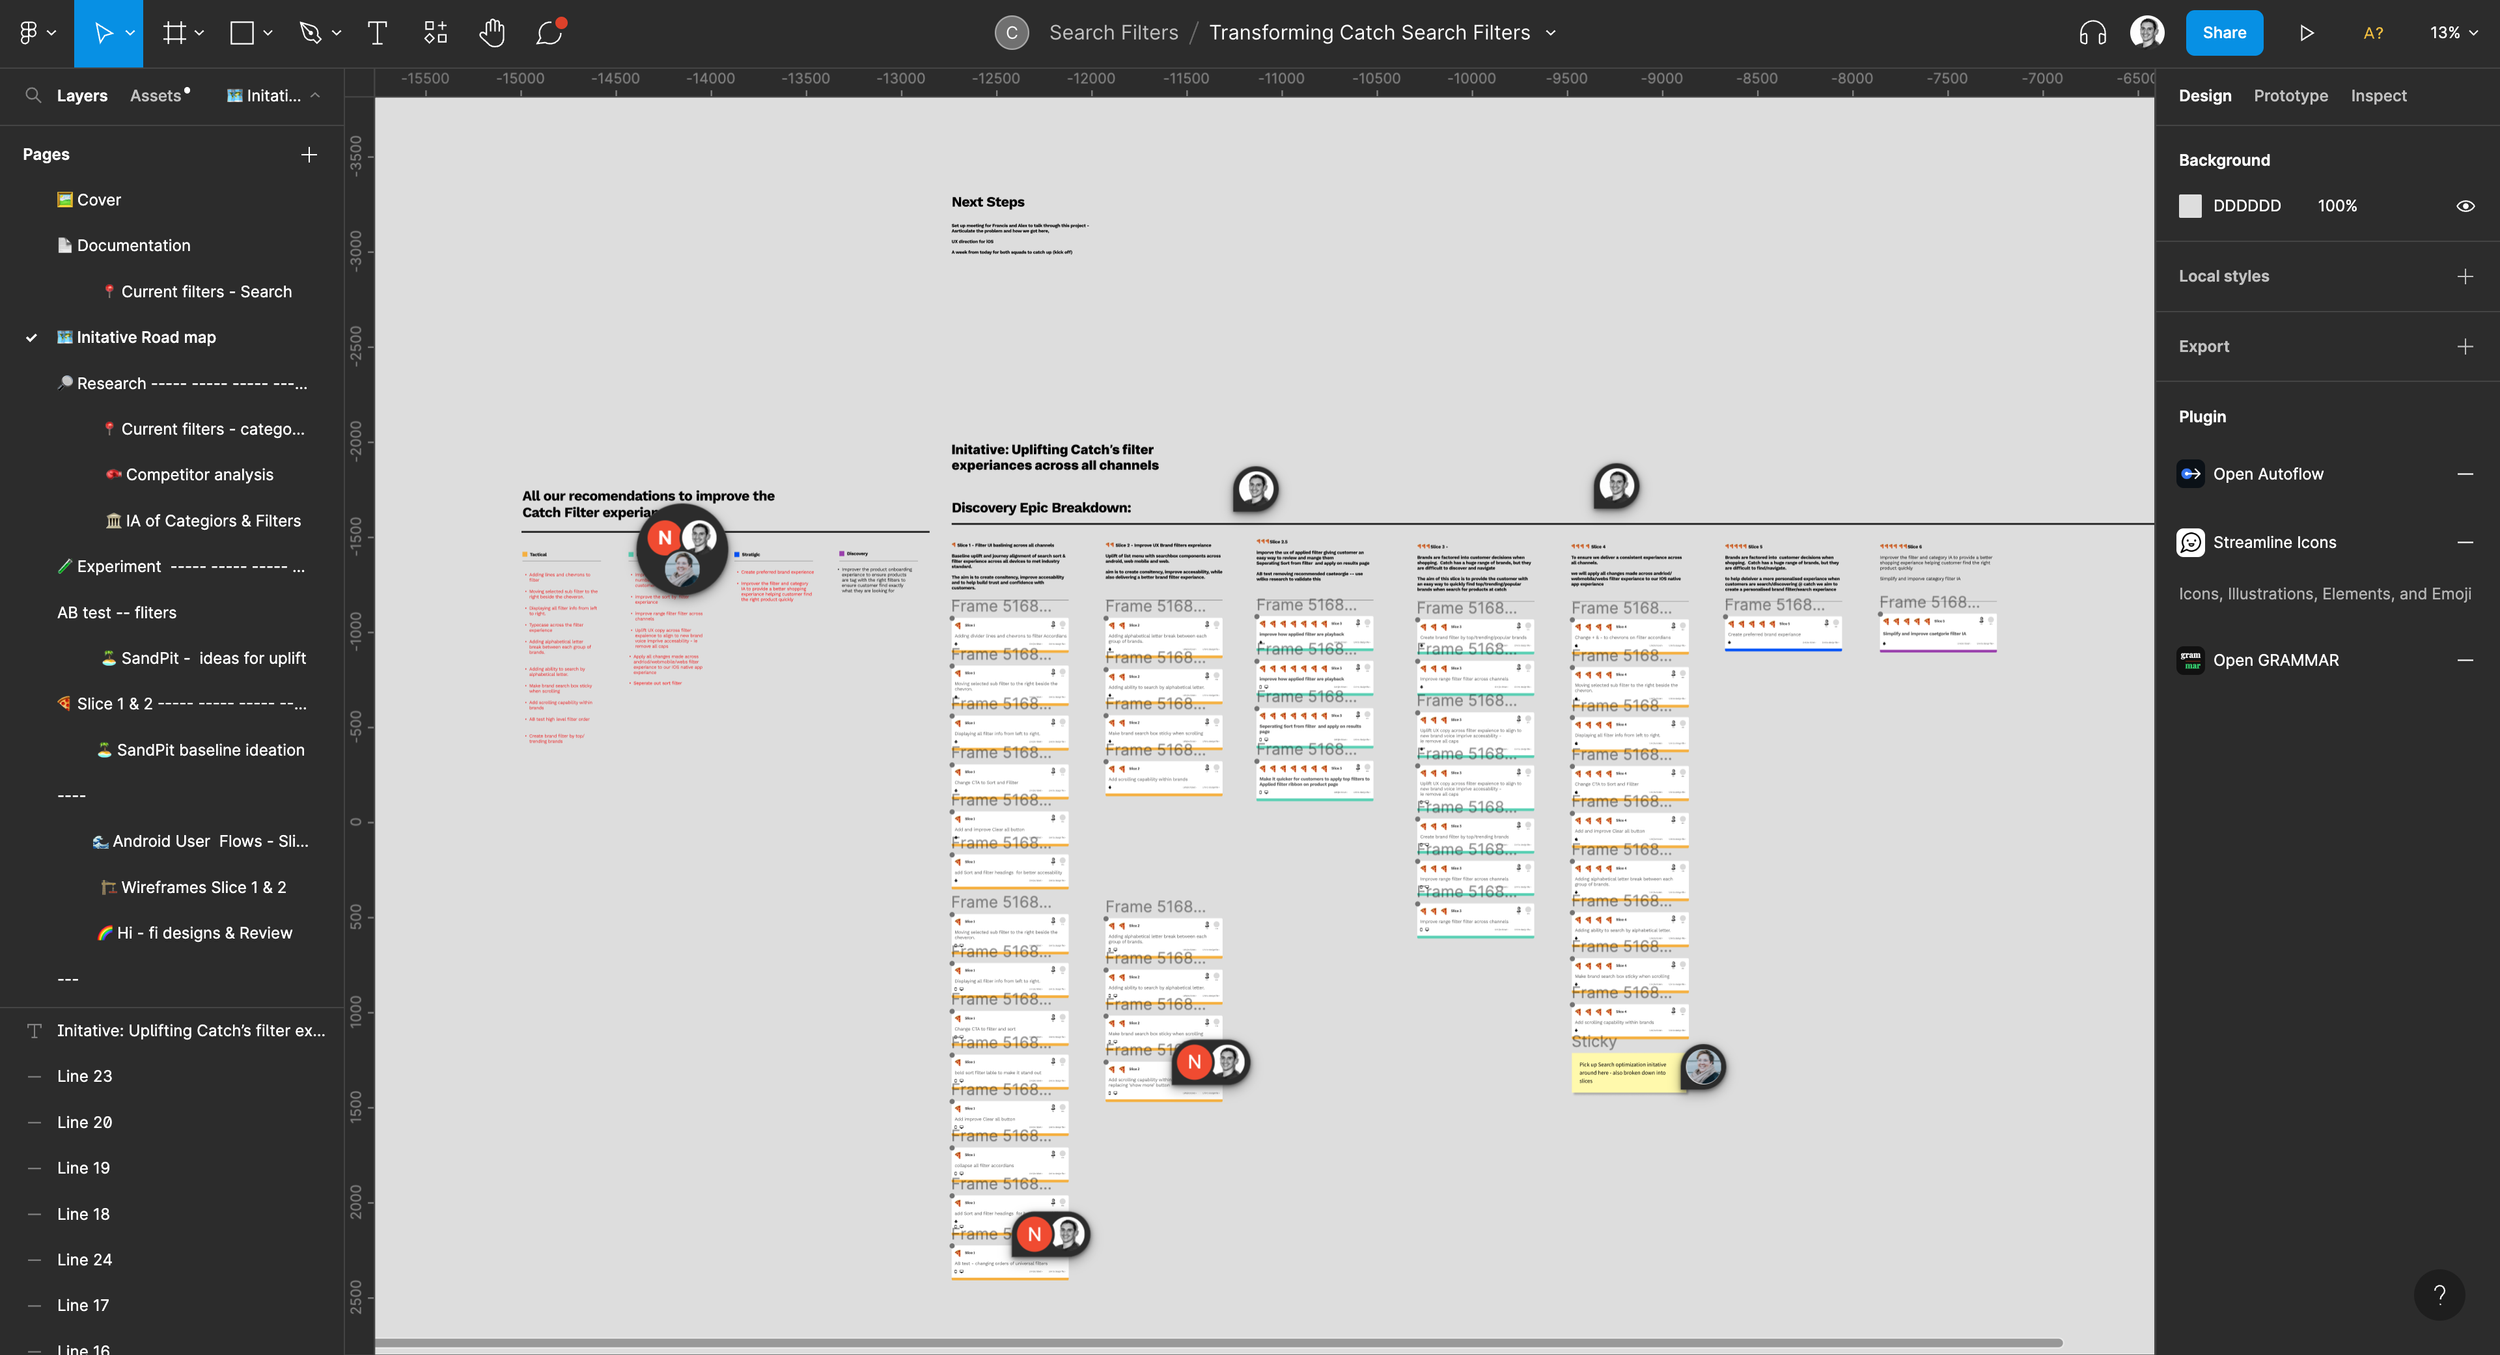Open the shape tools dropdown arrow
Viewport: 2500px width, 1355px height.
click(267, 33)
